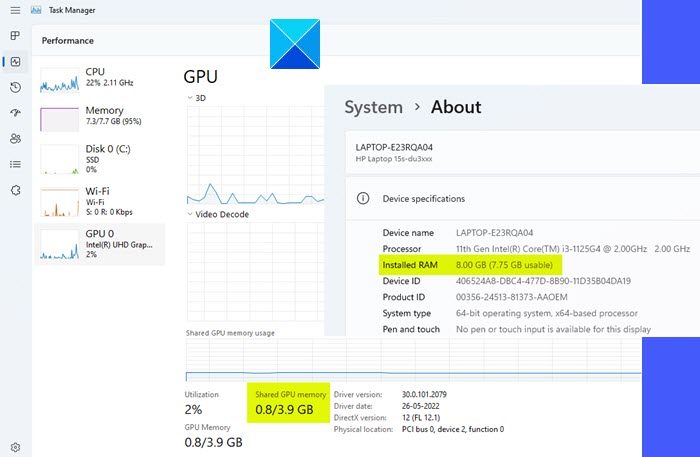This screenshot has width=700, height=457.
Task: Open the App history icon
Action: (15, 88)
